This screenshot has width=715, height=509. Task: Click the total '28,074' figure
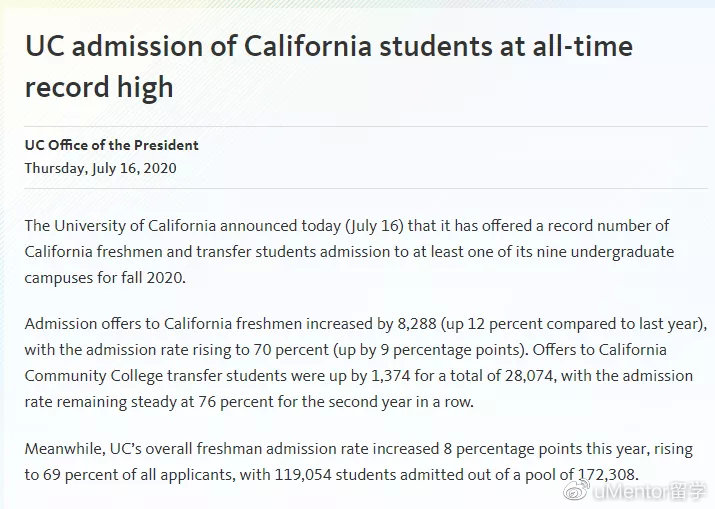coord(530,376)
